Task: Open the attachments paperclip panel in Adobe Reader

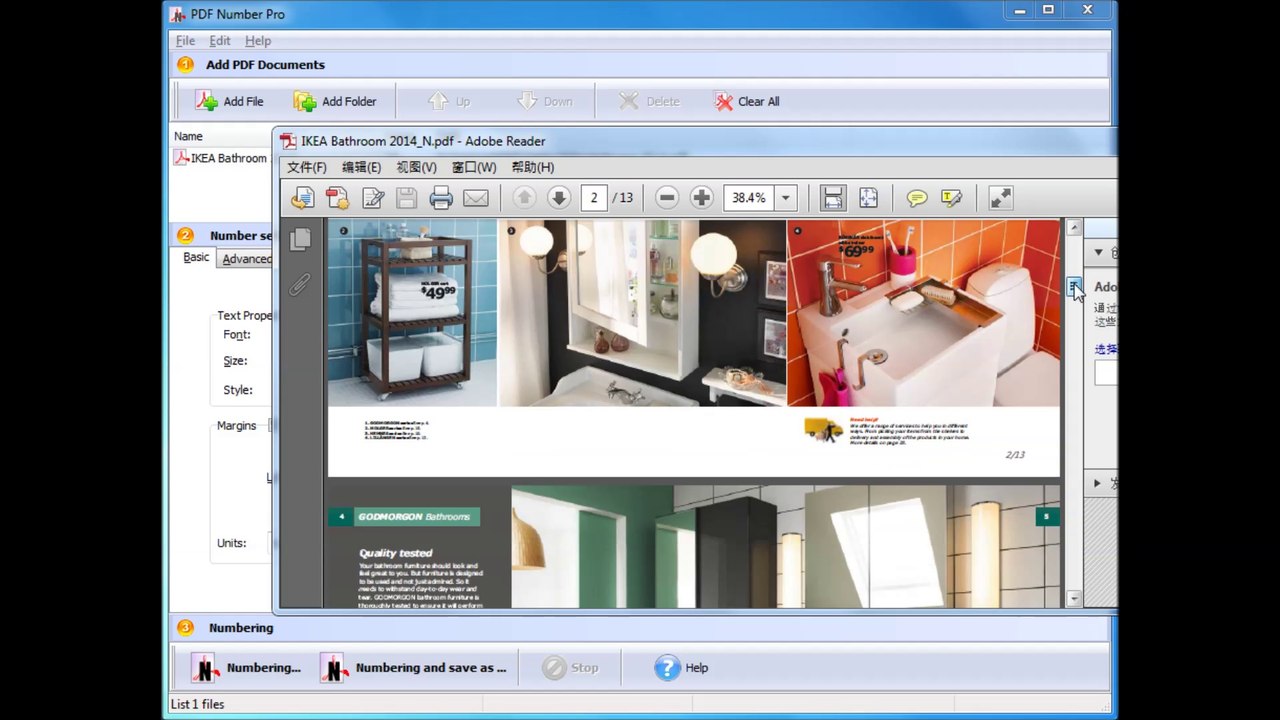Action: (300, 285)
